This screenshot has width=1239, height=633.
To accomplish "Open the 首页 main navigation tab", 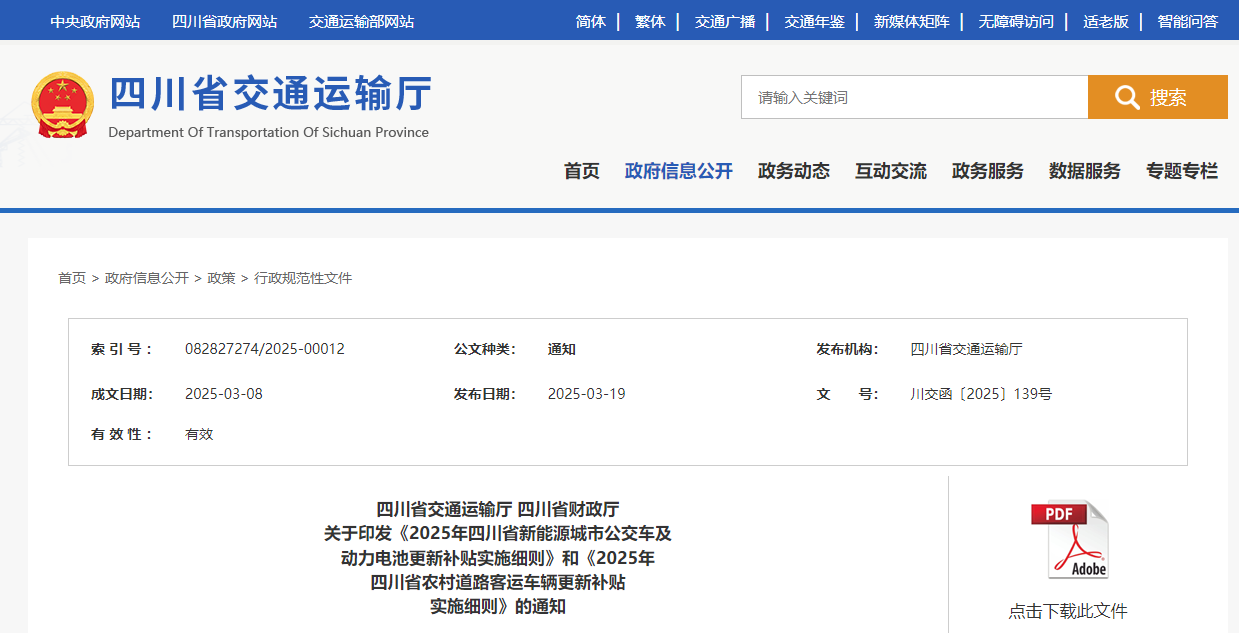I will (x=582, y=171).
